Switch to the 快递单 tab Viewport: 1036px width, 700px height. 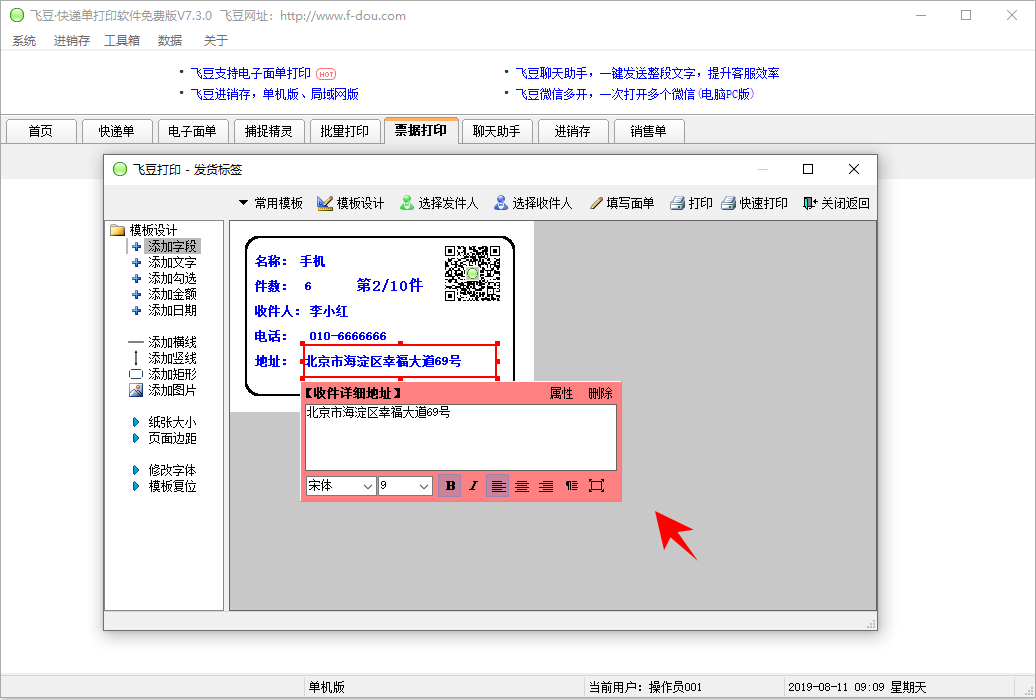[117, 131]
